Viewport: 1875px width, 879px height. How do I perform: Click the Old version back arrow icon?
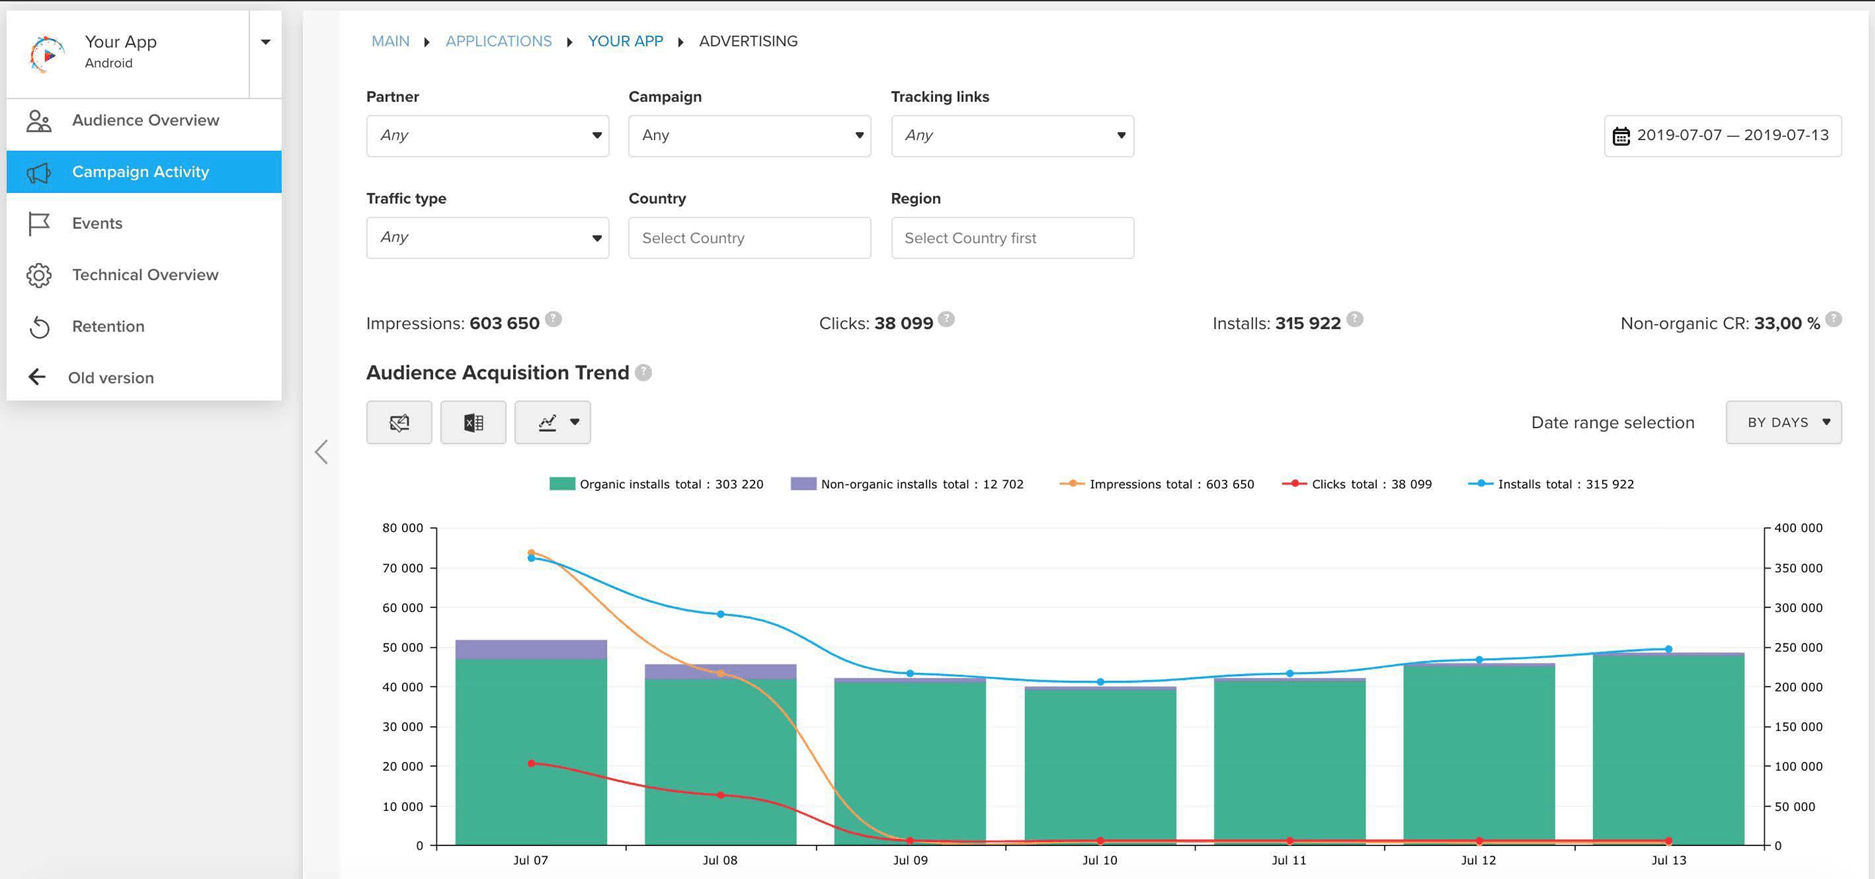tap(37, 377)
